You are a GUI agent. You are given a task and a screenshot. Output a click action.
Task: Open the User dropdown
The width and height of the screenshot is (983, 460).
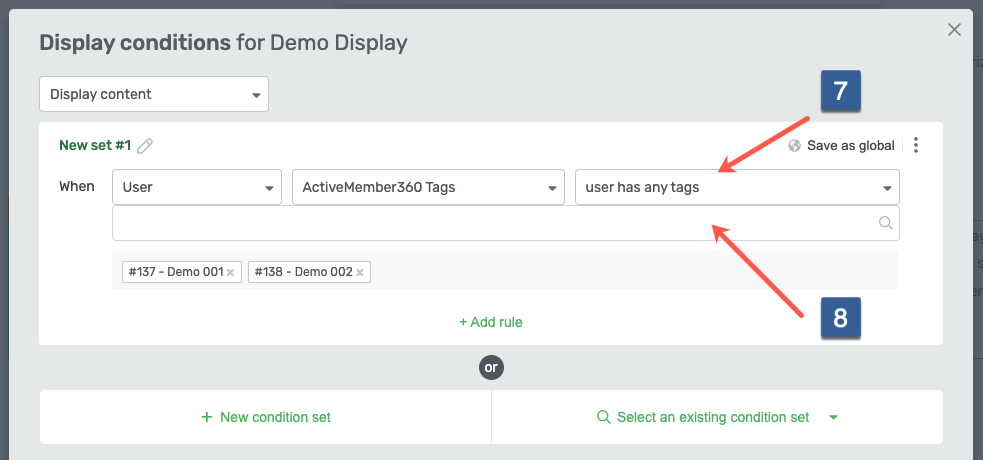tap(197, 187)
